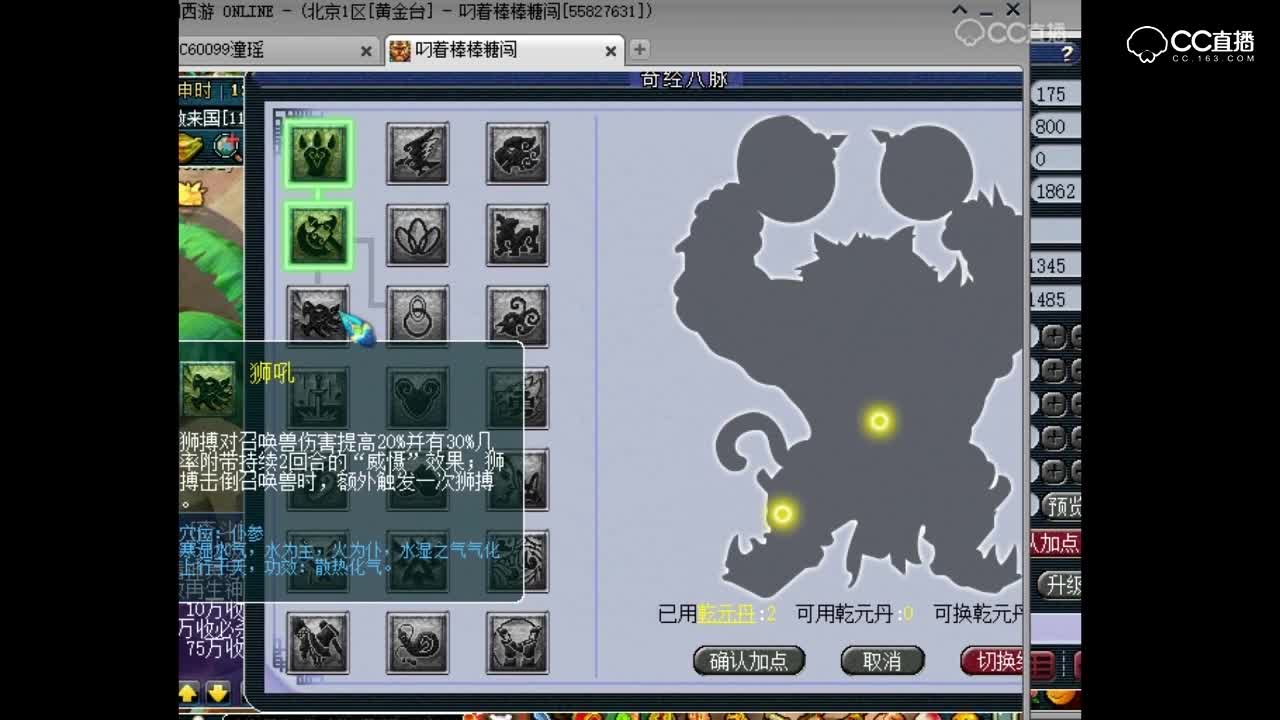Increase attribute with plus below 1485
This screenshot has width=1280, height=720.
click(1053, 336)
